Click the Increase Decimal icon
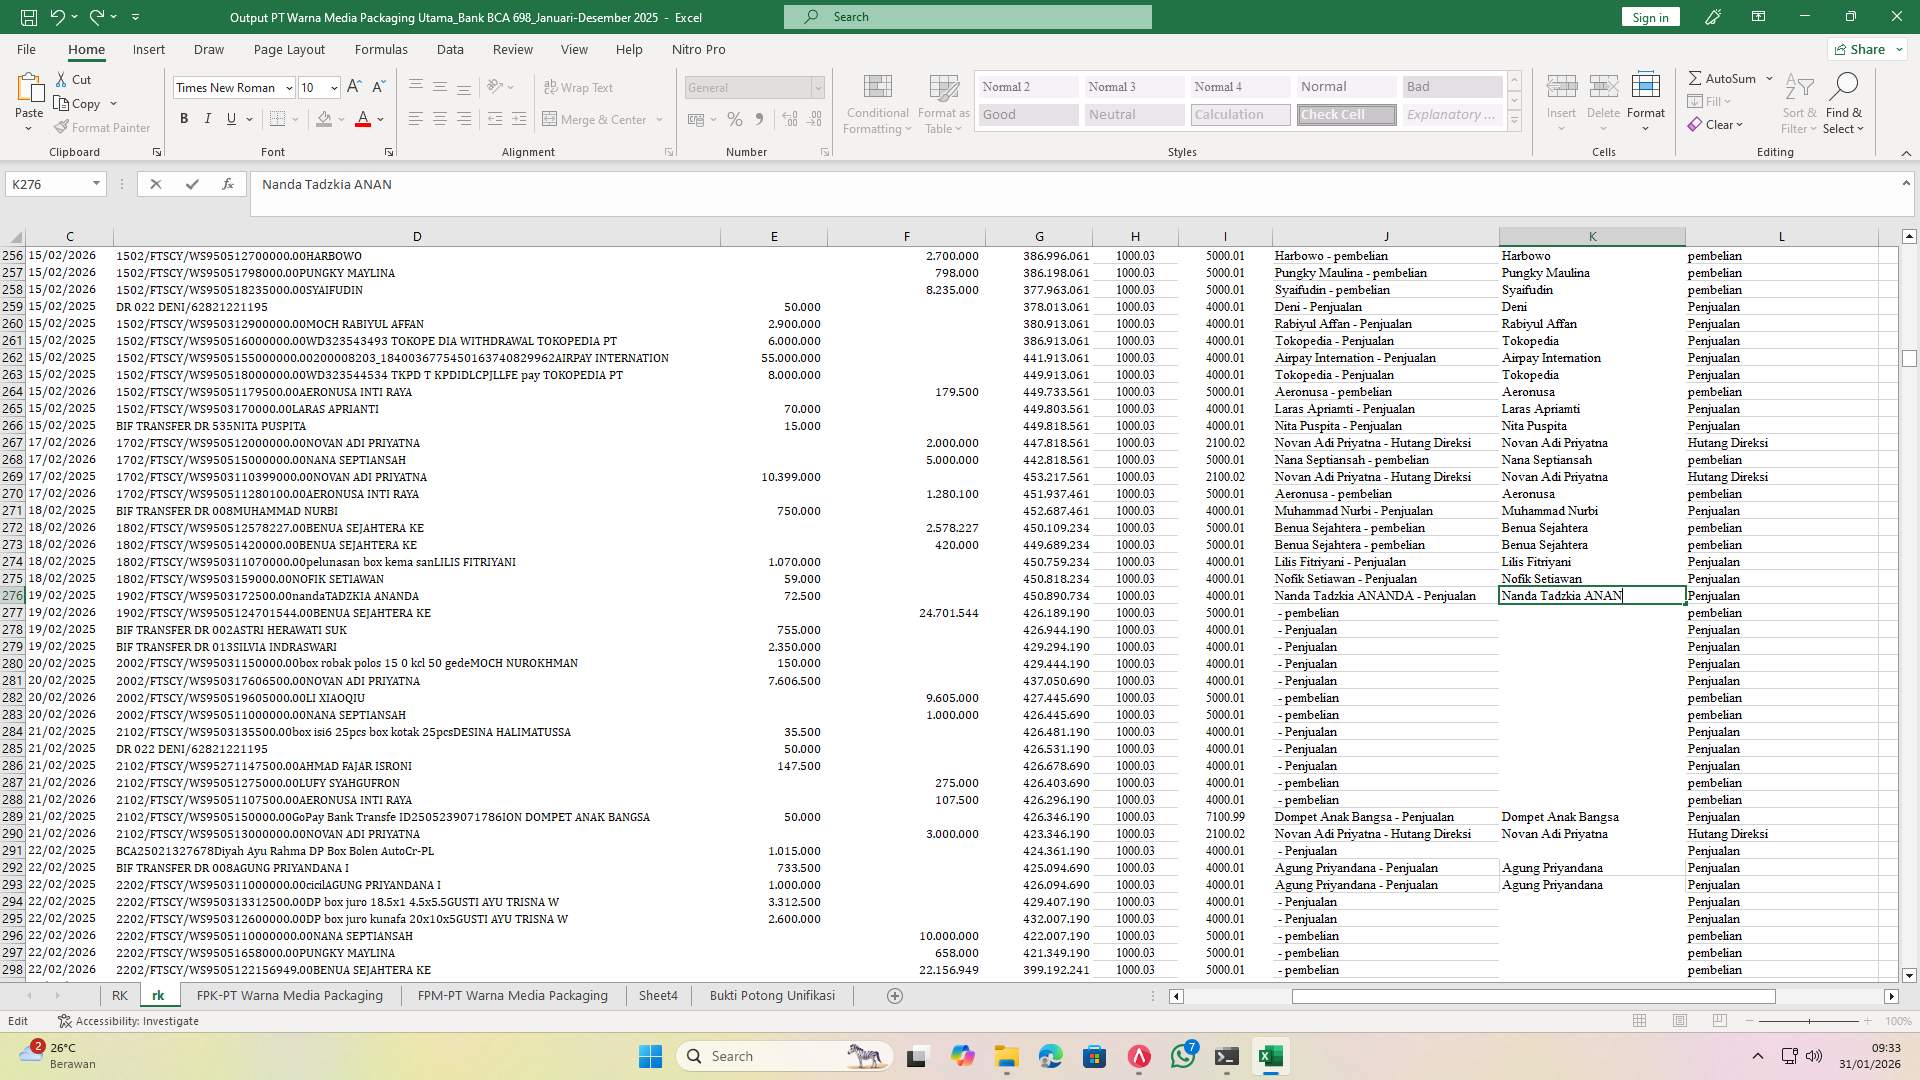This screenshot has width=1920, height=1080. pyautogui.click(x=789, y=119)
